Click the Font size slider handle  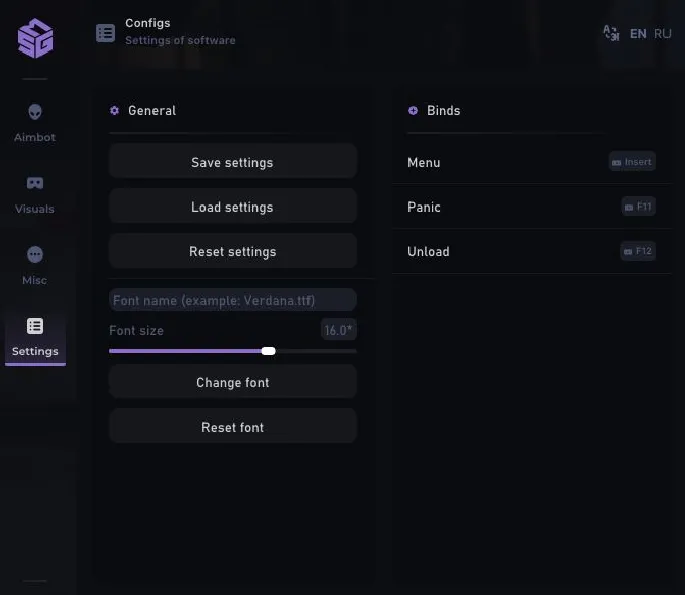click(268, 351)
